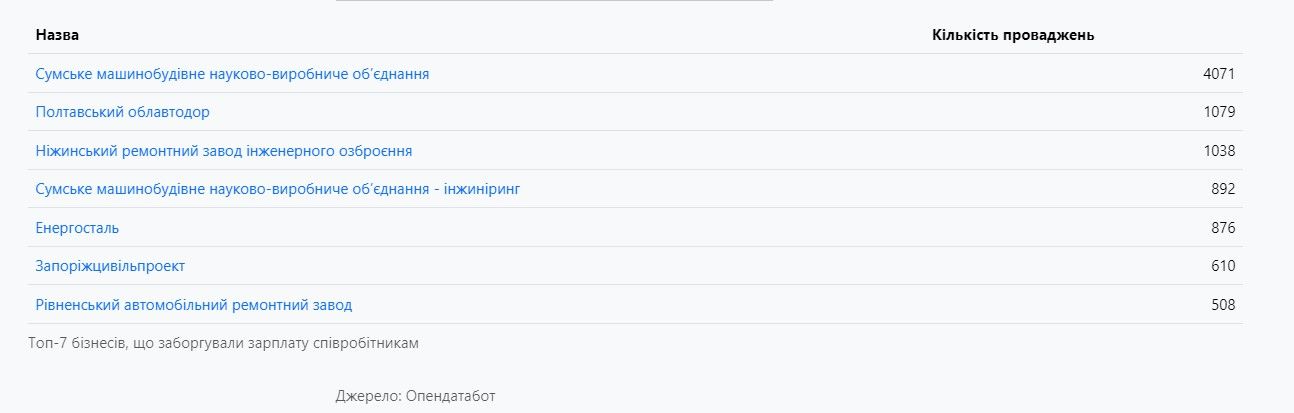
Task: Click the Ніжинський ремонтний завод інженерного озброєння link
Action: click(x=223, y=151)
